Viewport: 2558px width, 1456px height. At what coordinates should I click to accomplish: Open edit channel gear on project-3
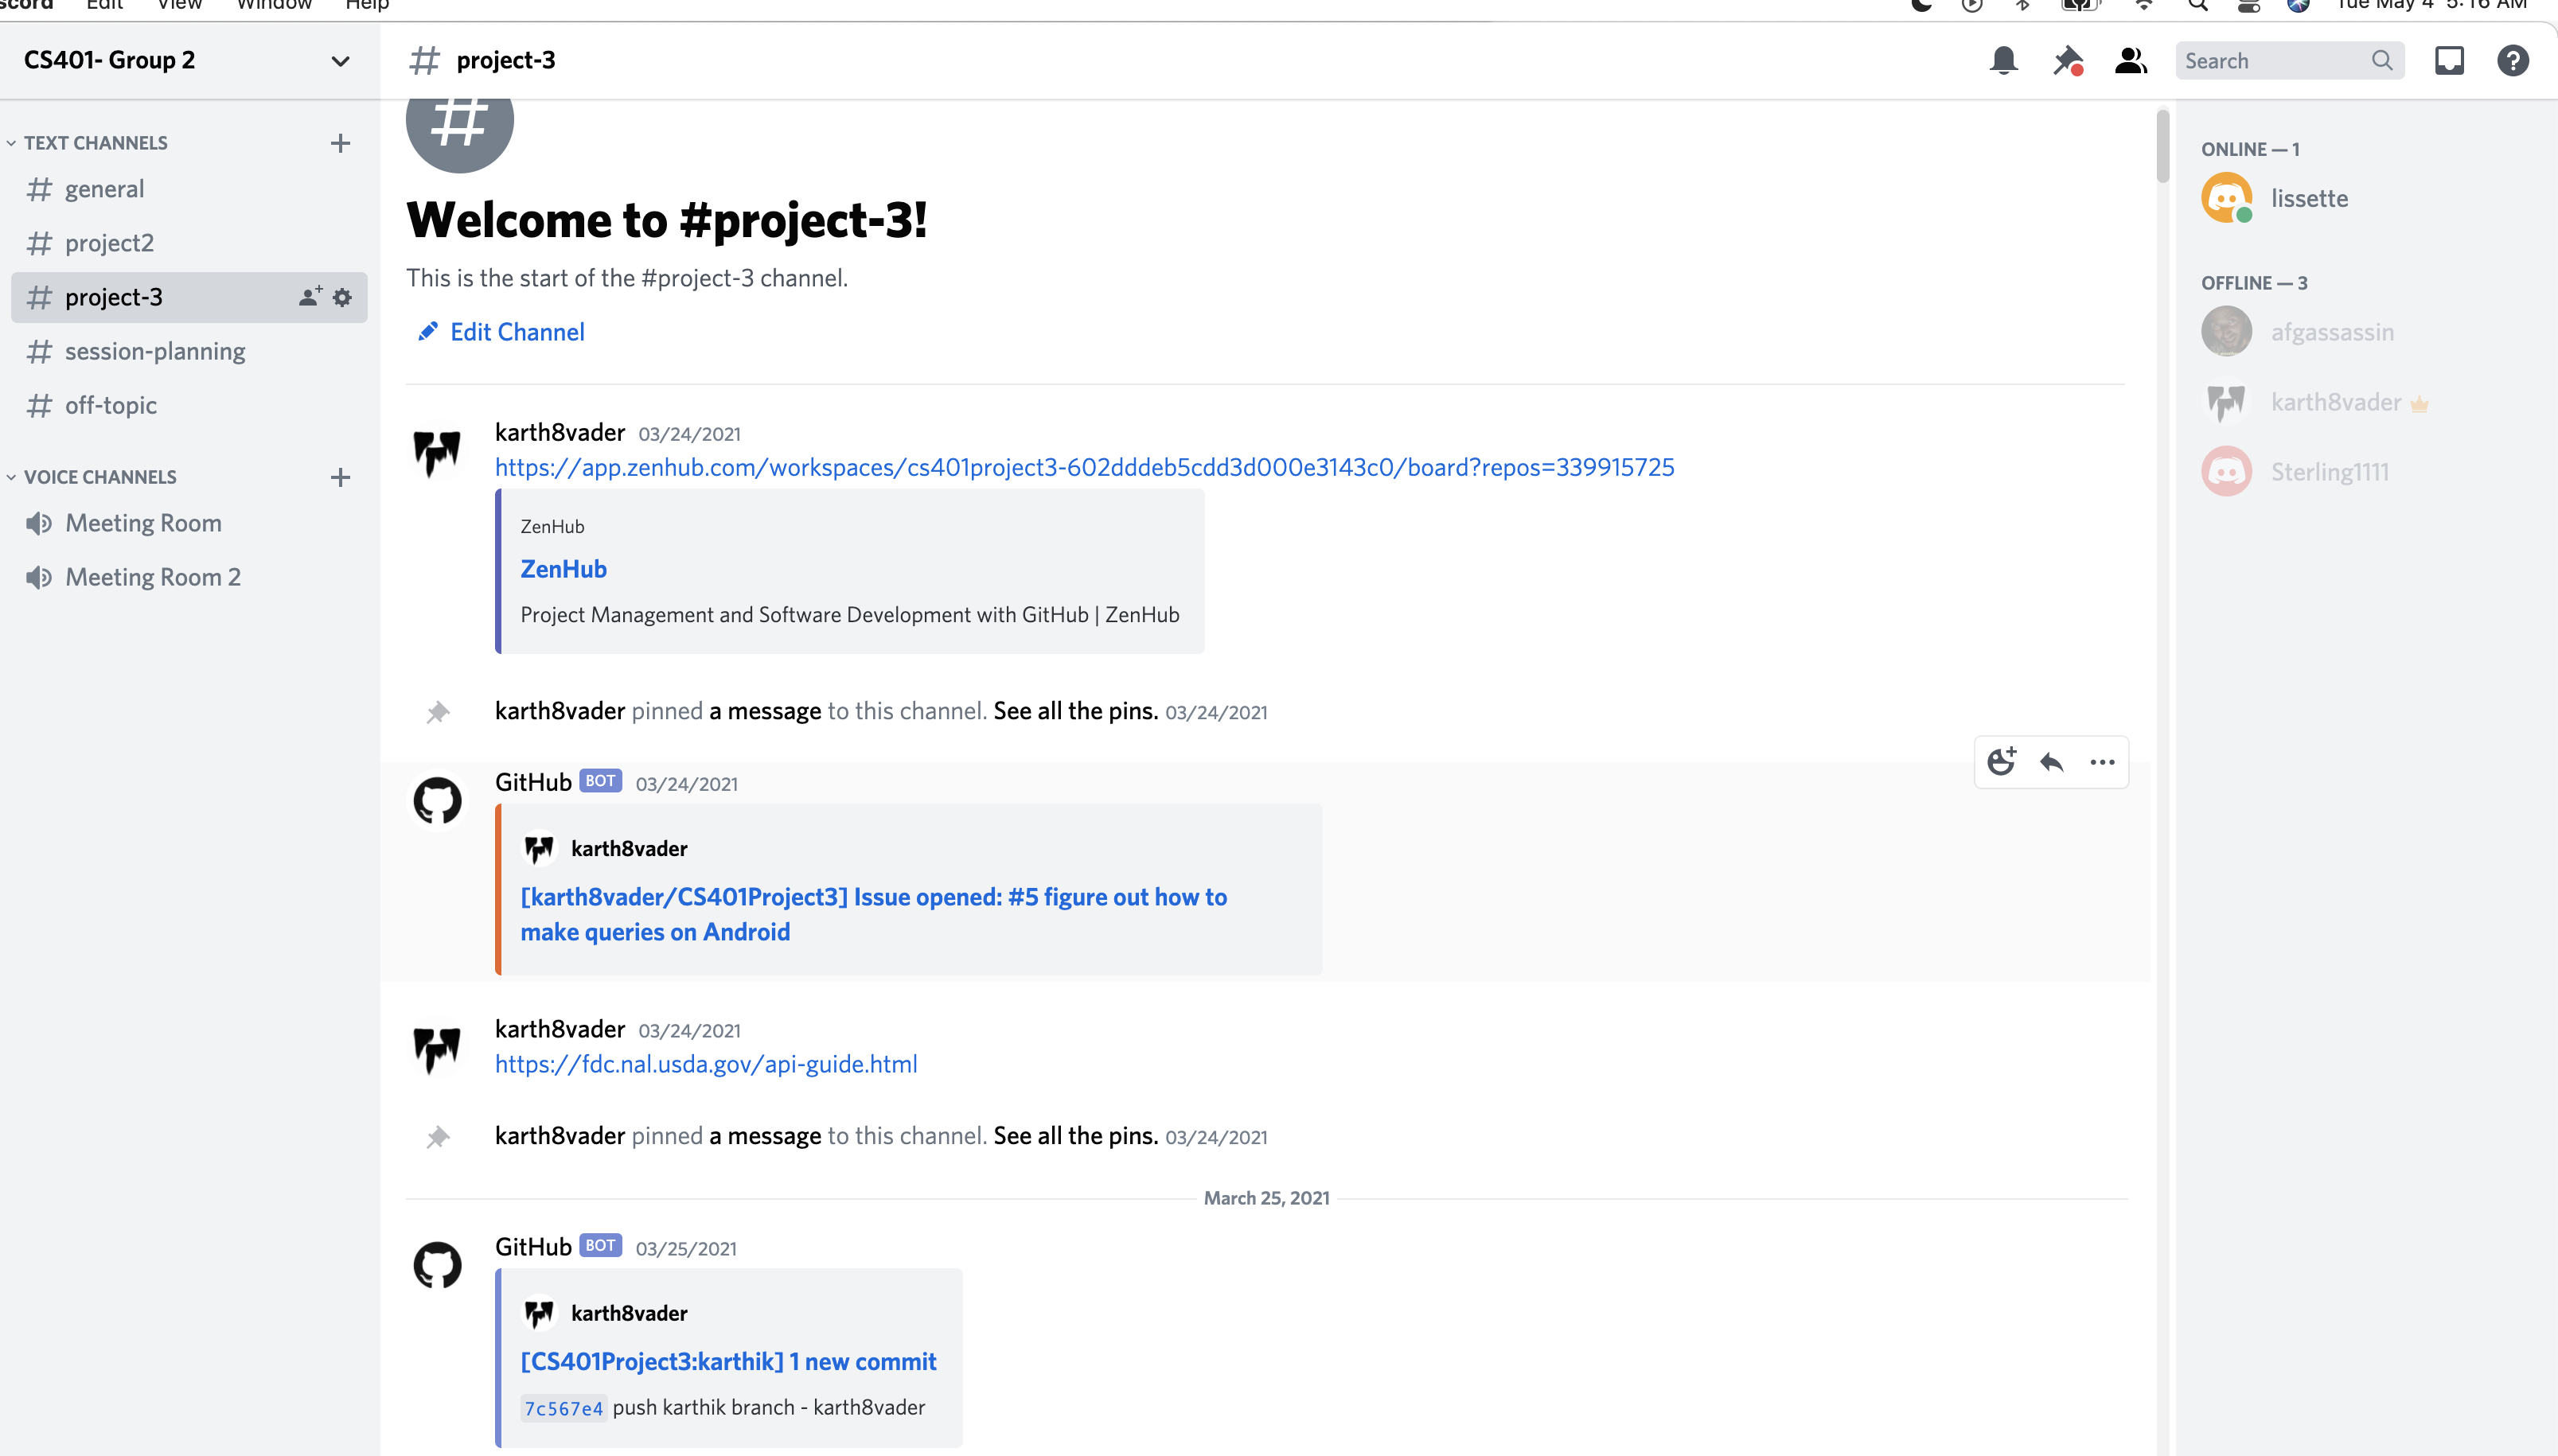pyautogui.click(x=342, y=297)
